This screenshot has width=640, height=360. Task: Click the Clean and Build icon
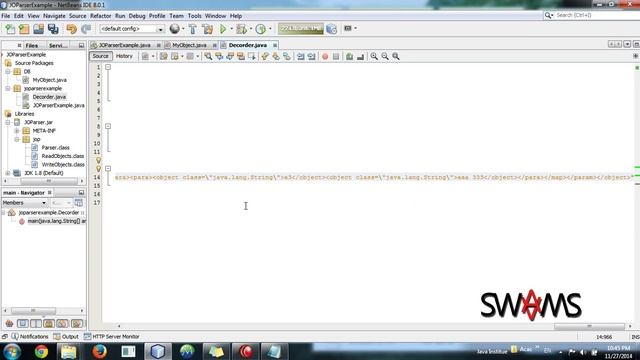207,29
